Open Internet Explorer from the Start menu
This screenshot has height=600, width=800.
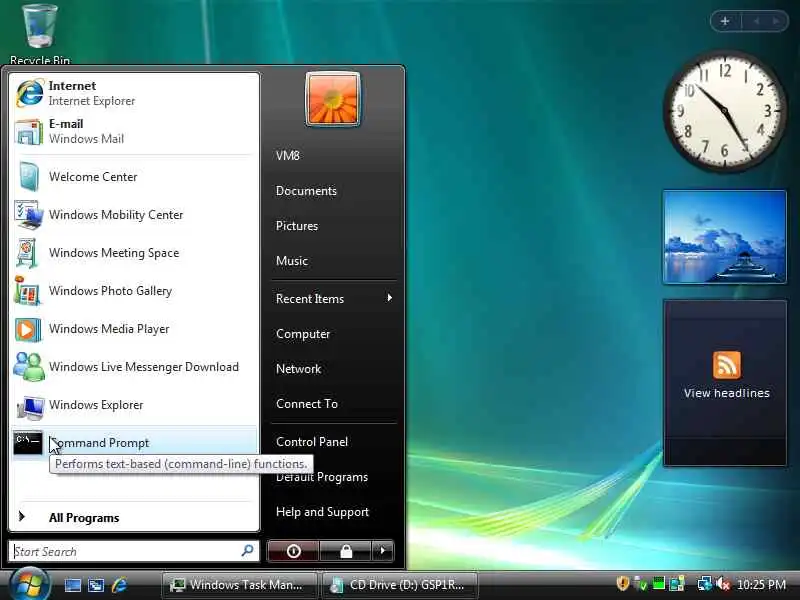click(135, 93)
